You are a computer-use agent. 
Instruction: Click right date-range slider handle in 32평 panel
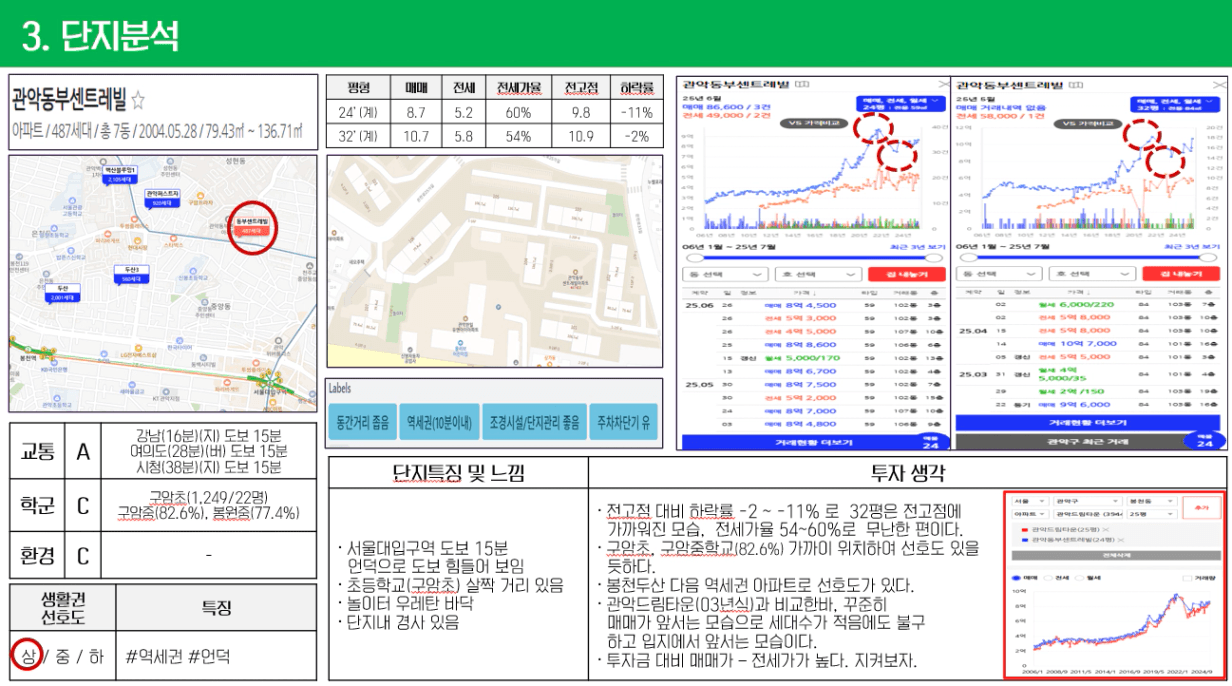[1208, 258]
